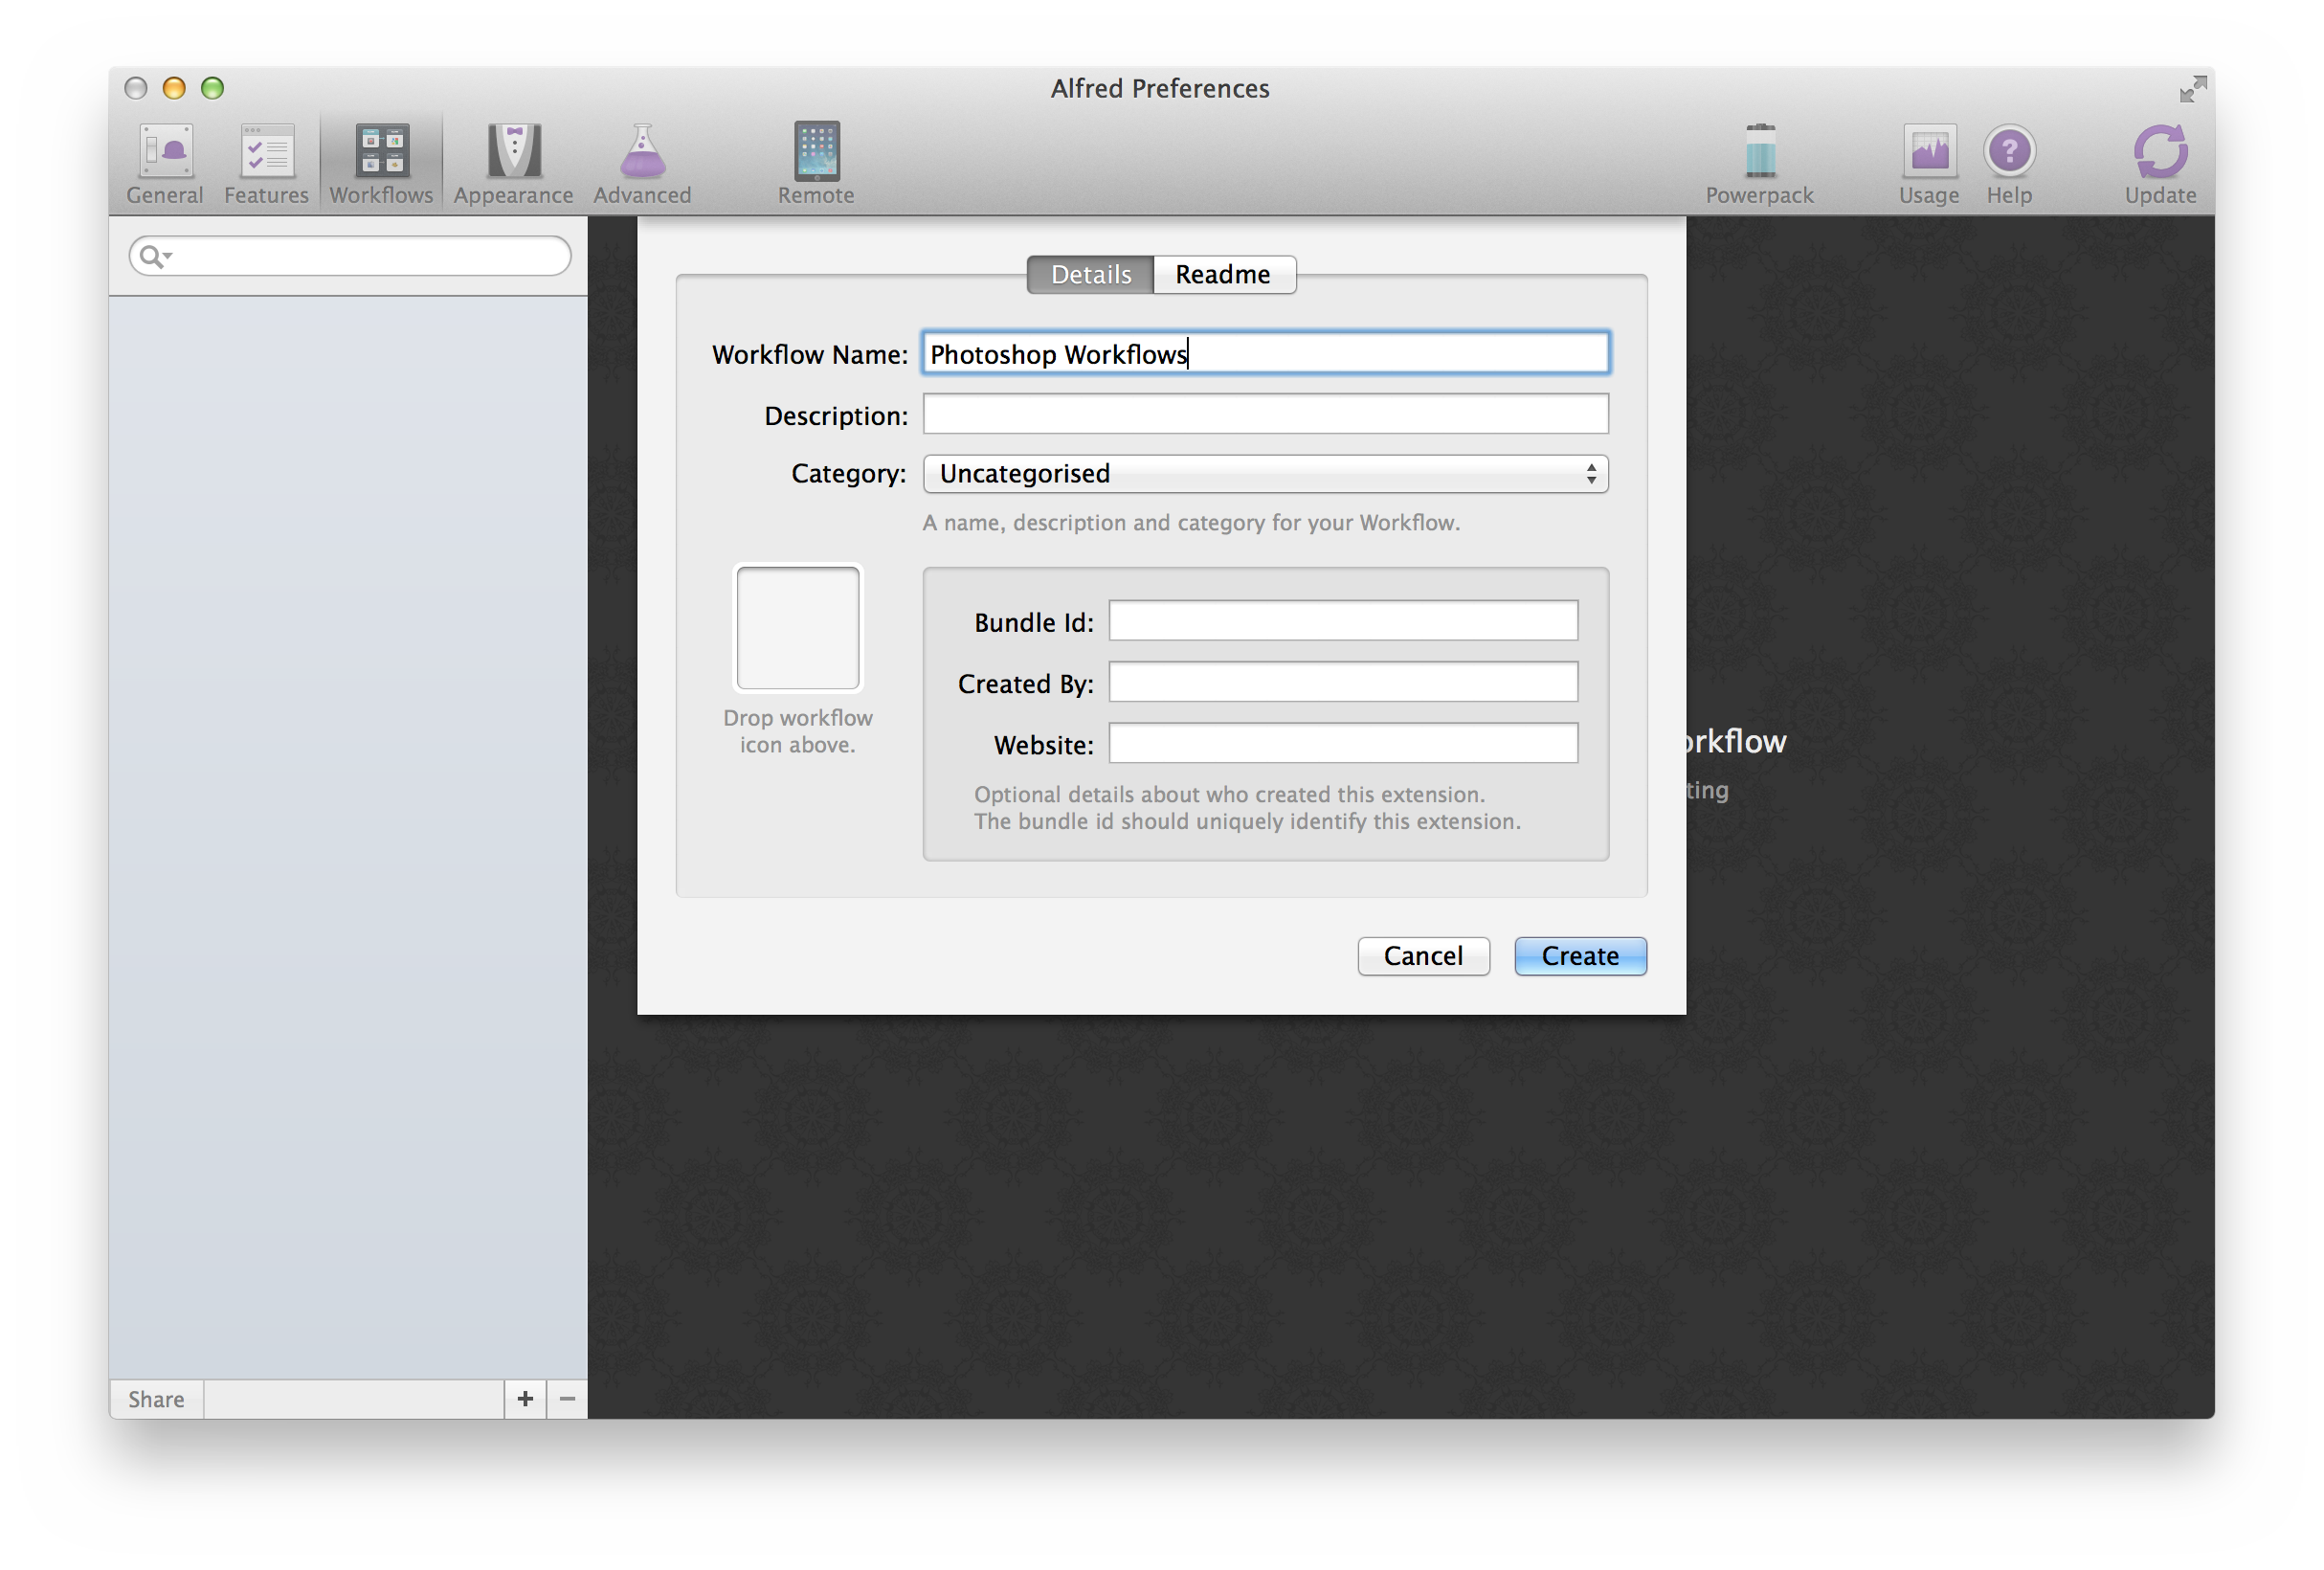Click the sidebar workflow search field
Image resolution: width=2324 pixels, height=1570 pixels.
coord(350,256)
